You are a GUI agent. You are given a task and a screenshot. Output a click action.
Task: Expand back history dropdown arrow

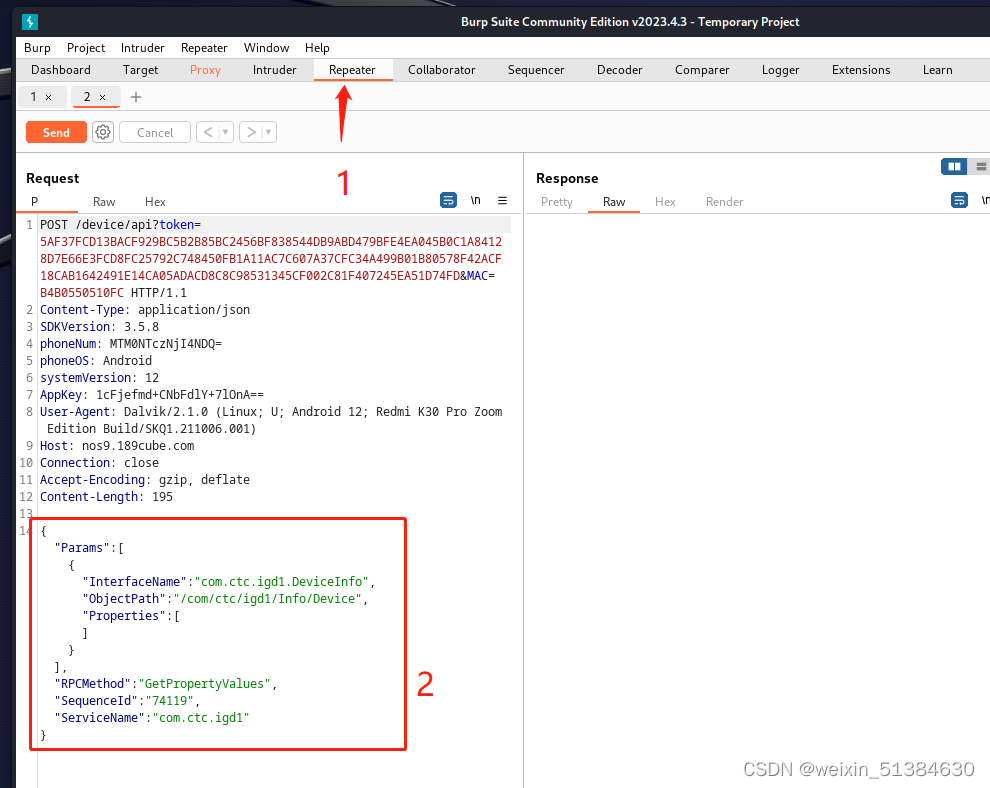click(225, 132)
